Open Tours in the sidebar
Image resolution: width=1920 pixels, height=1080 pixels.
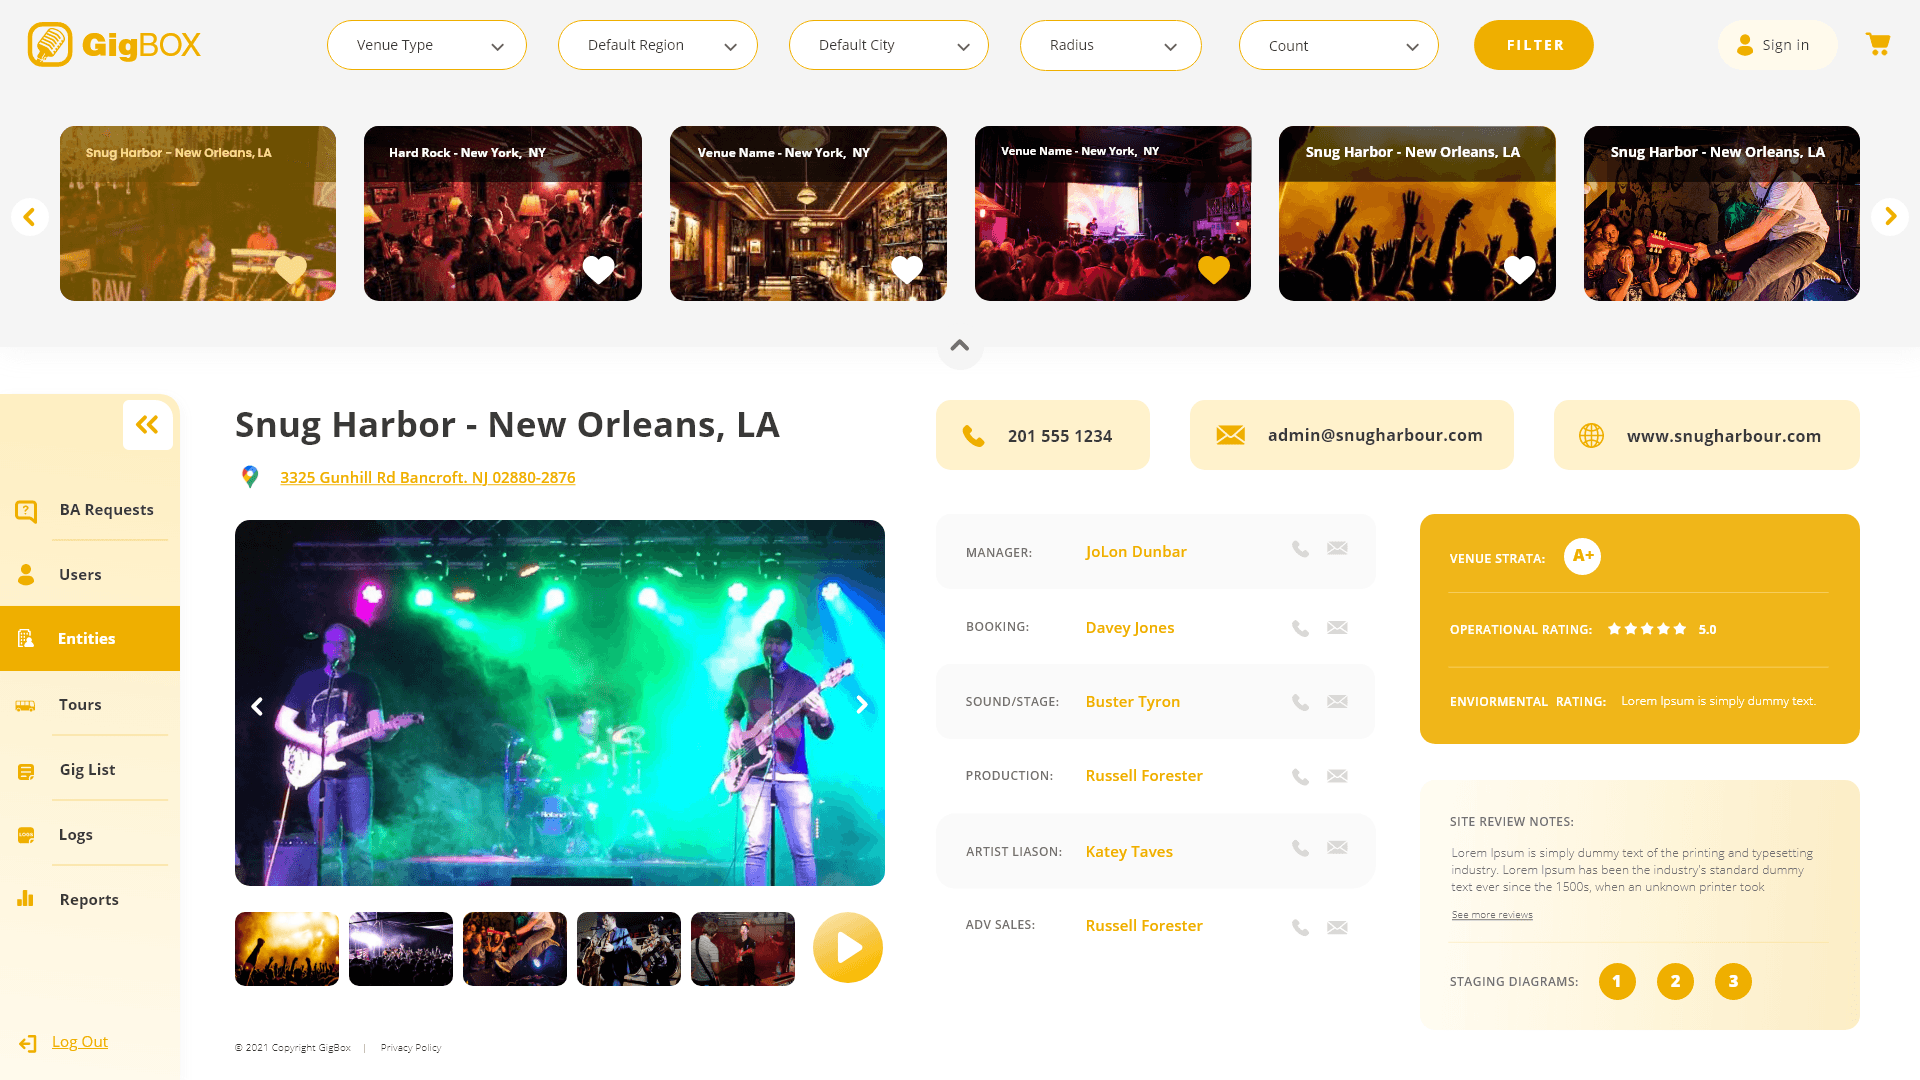pyautogui.click(x=80, y=705)
